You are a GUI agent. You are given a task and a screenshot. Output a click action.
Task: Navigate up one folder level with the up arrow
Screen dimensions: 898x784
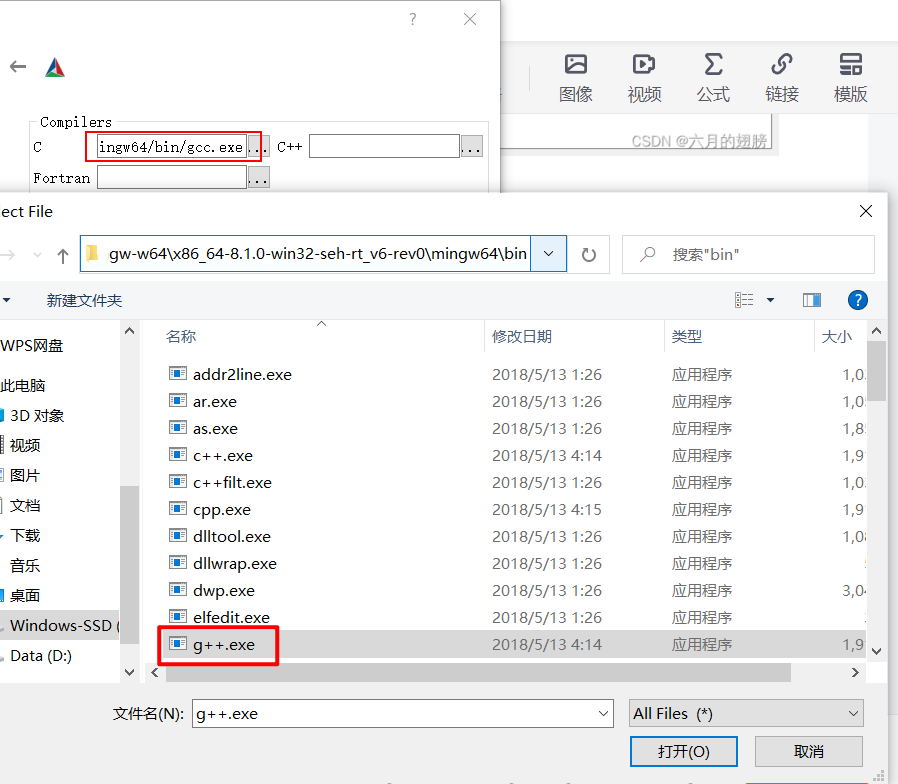pos(62,254)
